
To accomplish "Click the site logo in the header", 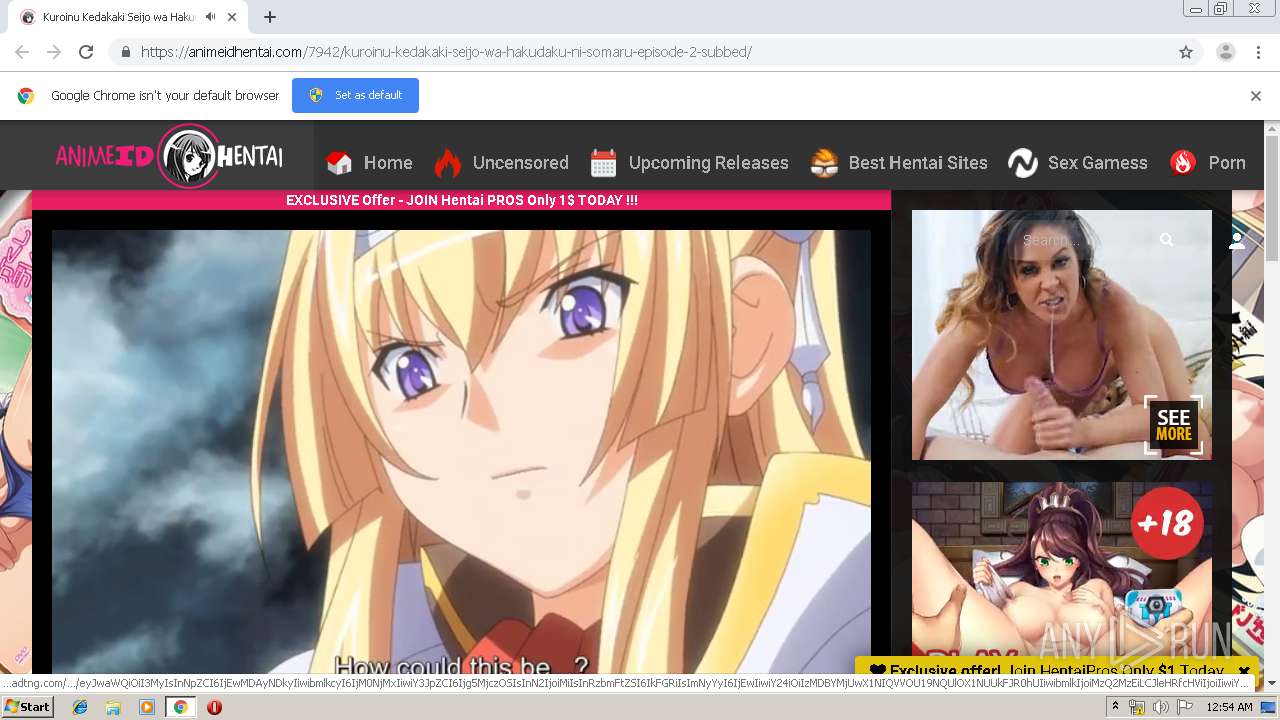I will point(170,156).
